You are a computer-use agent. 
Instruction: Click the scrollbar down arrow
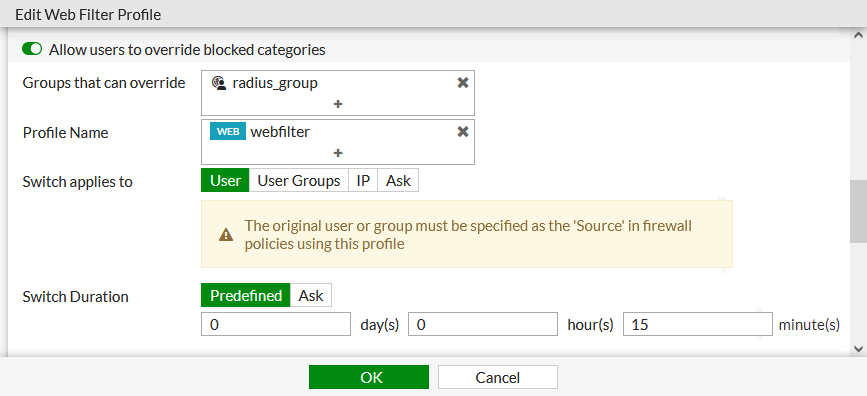(x=858, y=348)
